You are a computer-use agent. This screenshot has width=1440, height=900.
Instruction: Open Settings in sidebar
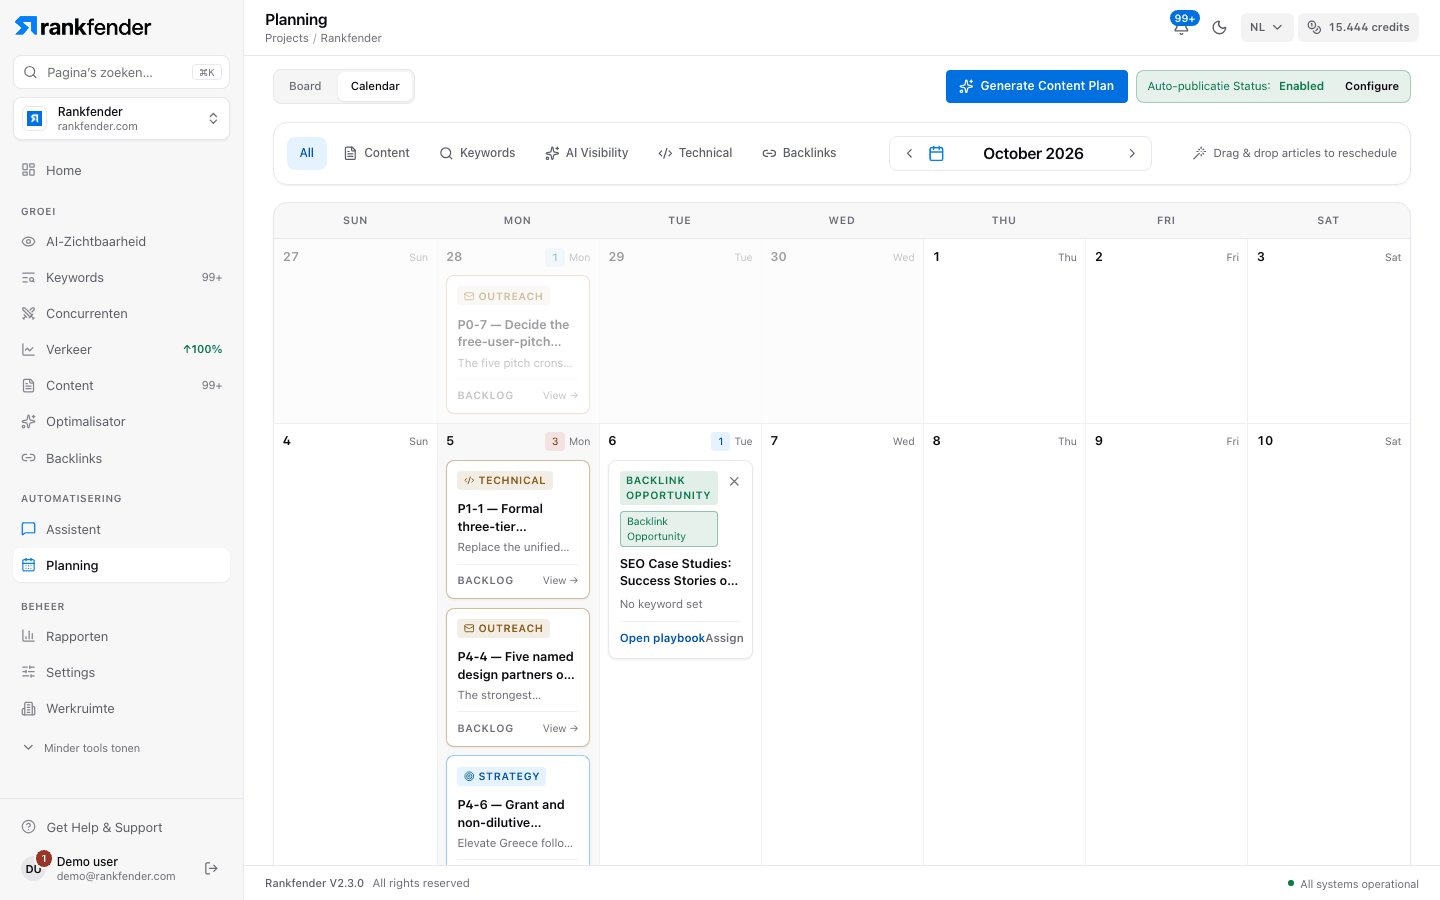click(121, 672)
